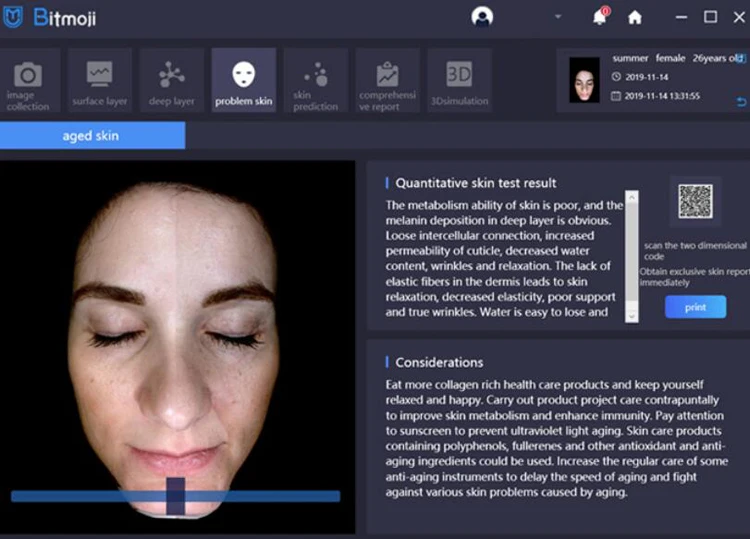Click the scrollbar up arrow in test result
The image size is (750, 539).
pos(632,197)
